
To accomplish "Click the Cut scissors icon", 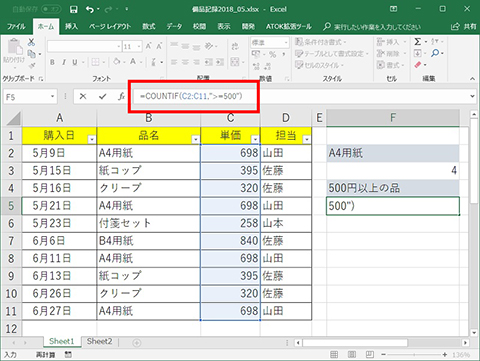I will 31,42.
